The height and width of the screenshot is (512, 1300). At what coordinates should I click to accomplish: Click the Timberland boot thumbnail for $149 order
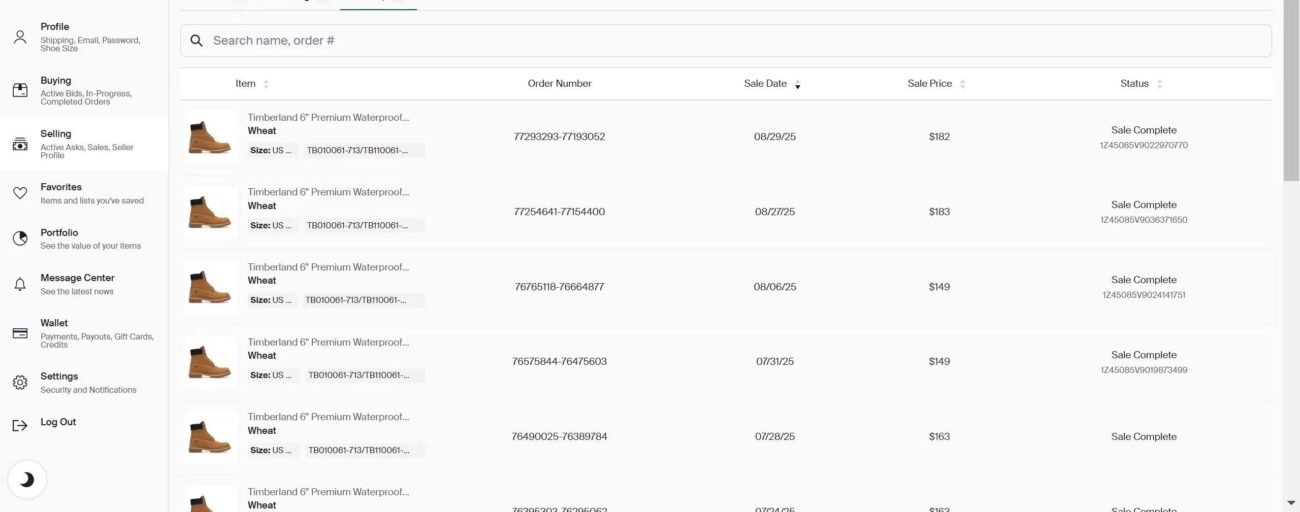point(210,287)
